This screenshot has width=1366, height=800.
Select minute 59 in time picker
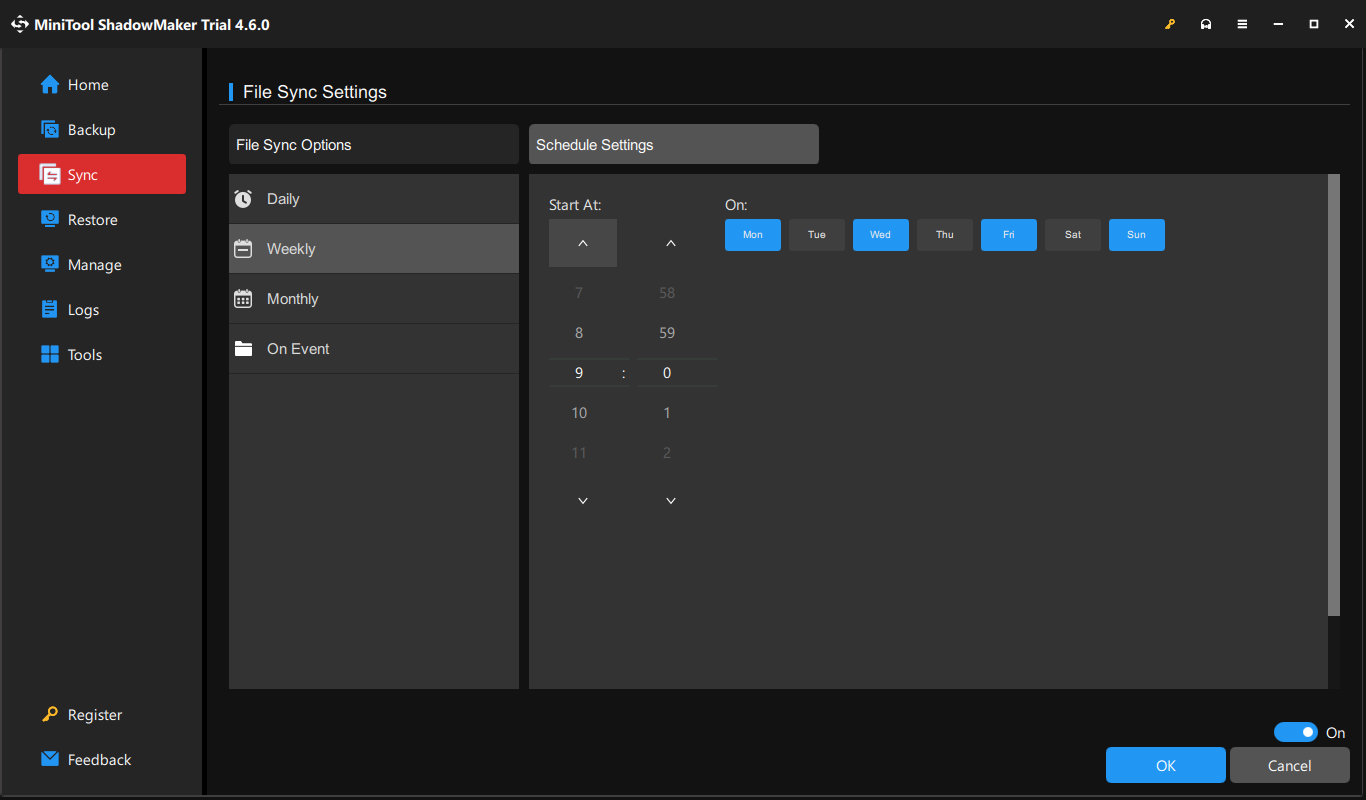(x=667, y=333)
